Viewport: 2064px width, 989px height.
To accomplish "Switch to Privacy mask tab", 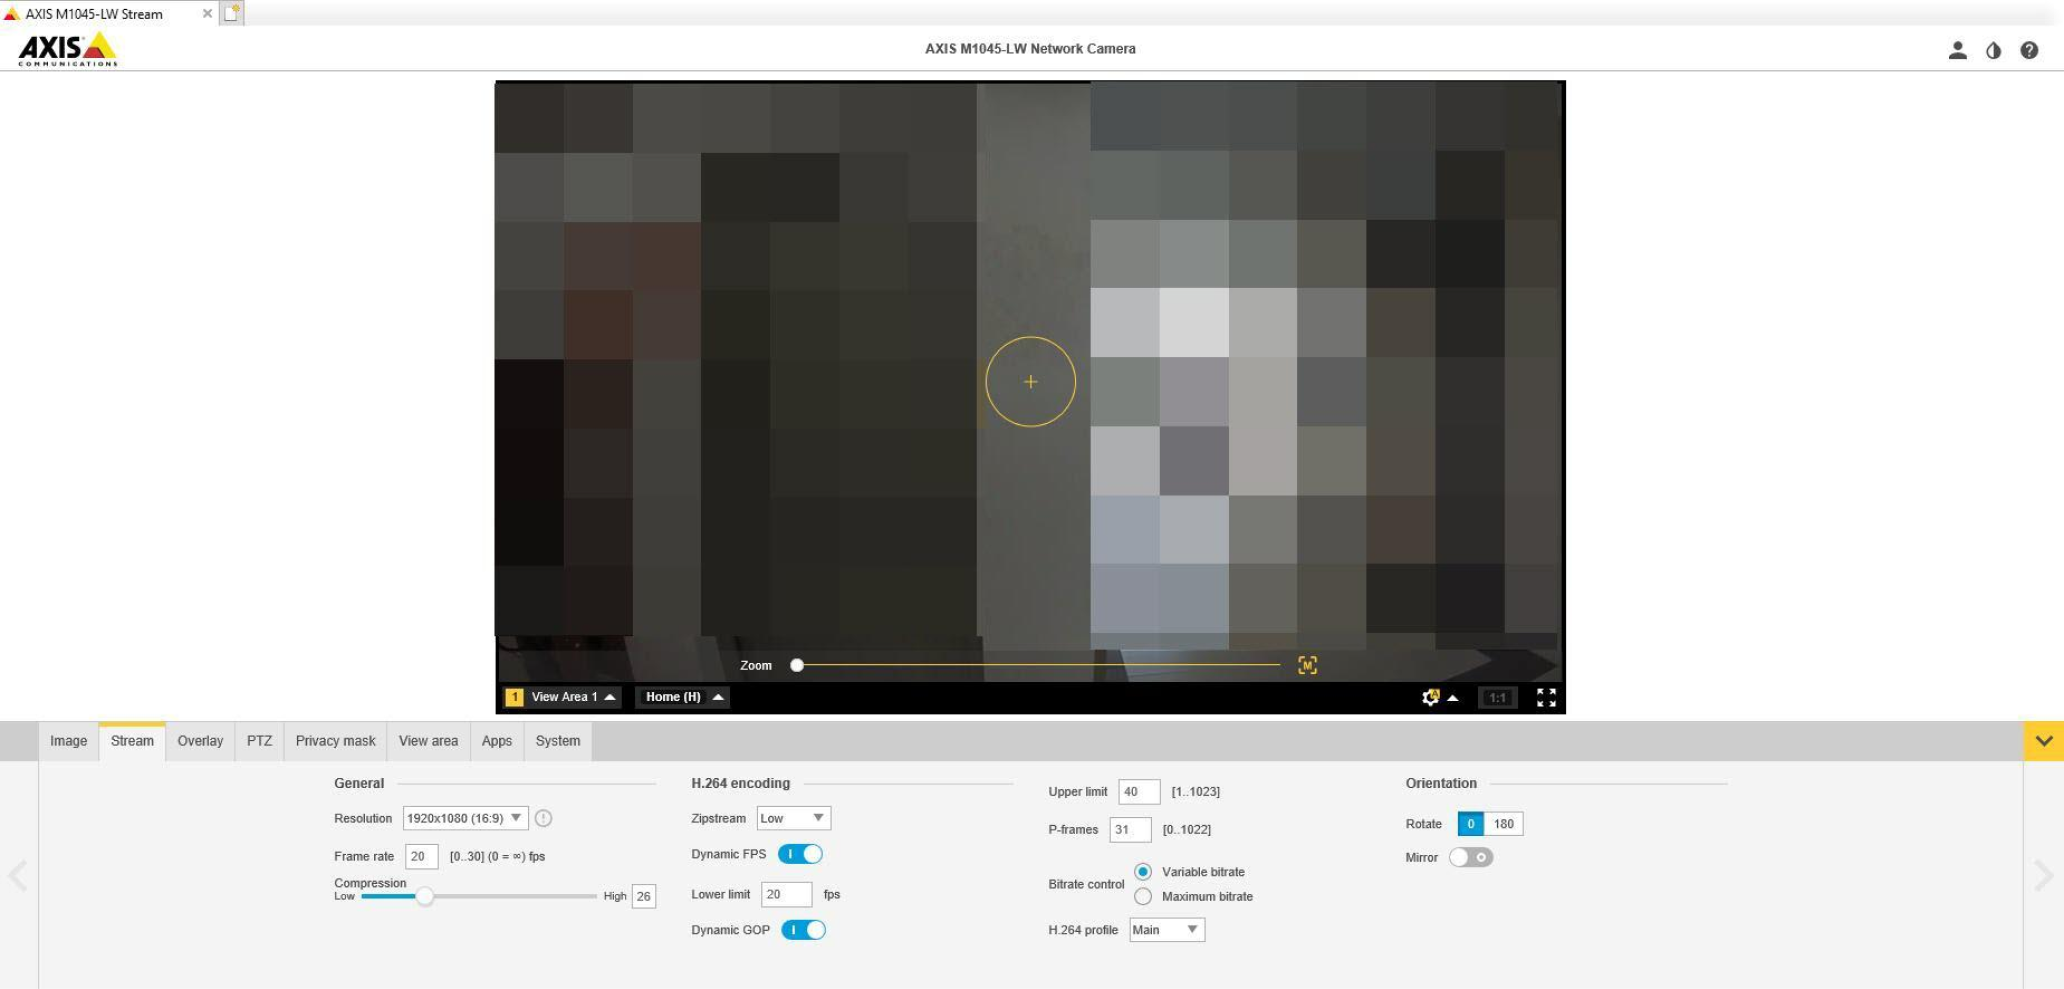I will [335, 741].
